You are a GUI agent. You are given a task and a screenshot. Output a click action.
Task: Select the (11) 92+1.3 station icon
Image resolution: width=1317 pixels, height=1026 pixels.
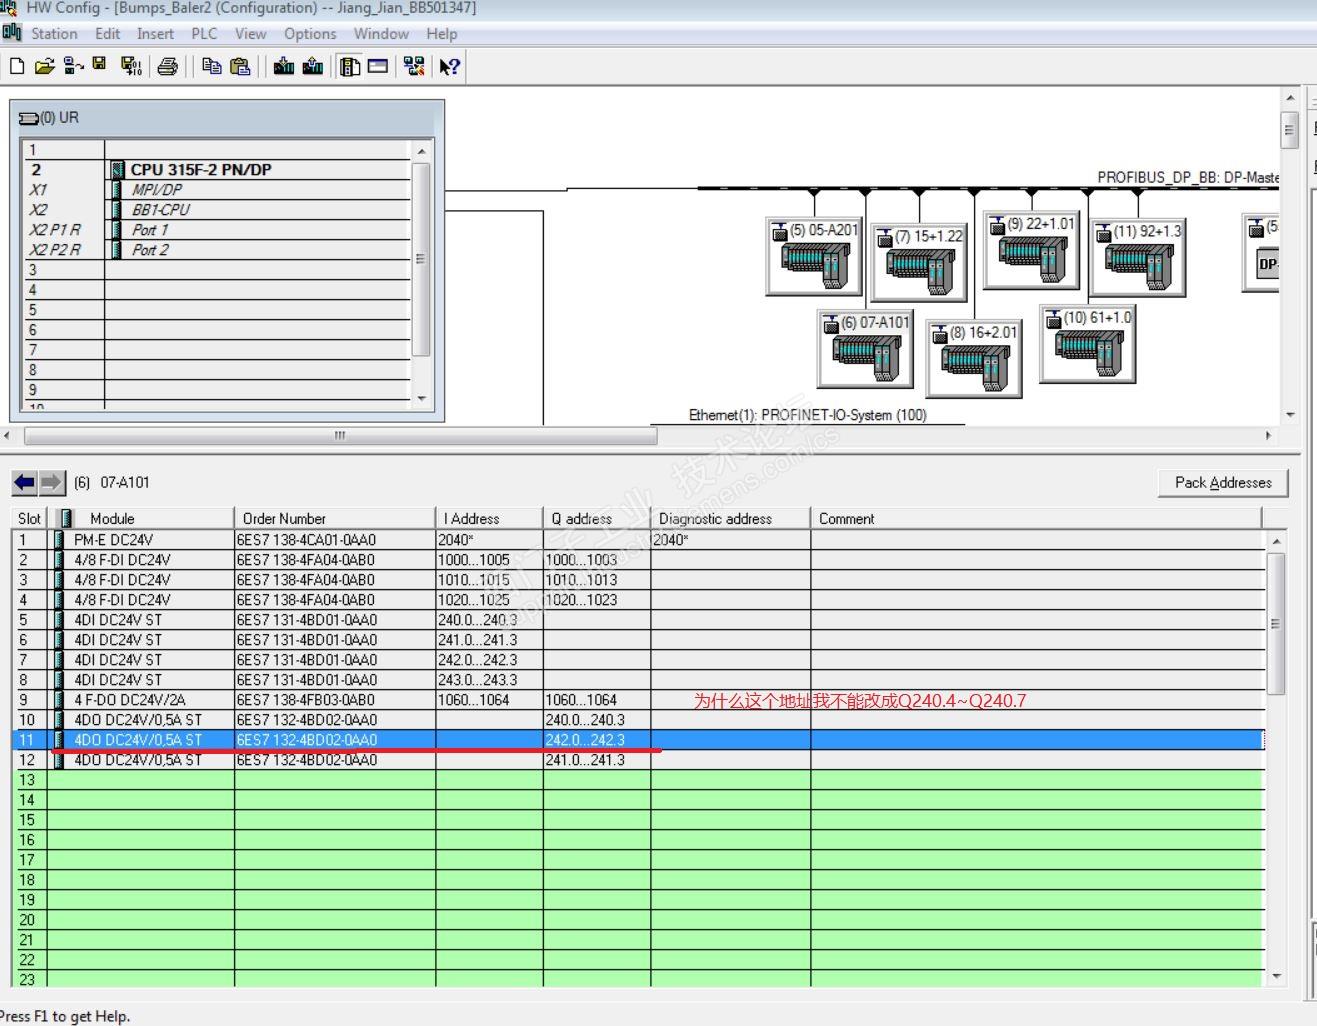coord(1139,257)
